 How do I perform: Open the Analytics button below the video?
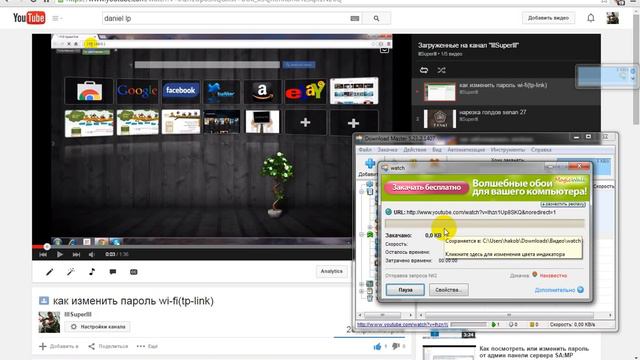(331, 271)
